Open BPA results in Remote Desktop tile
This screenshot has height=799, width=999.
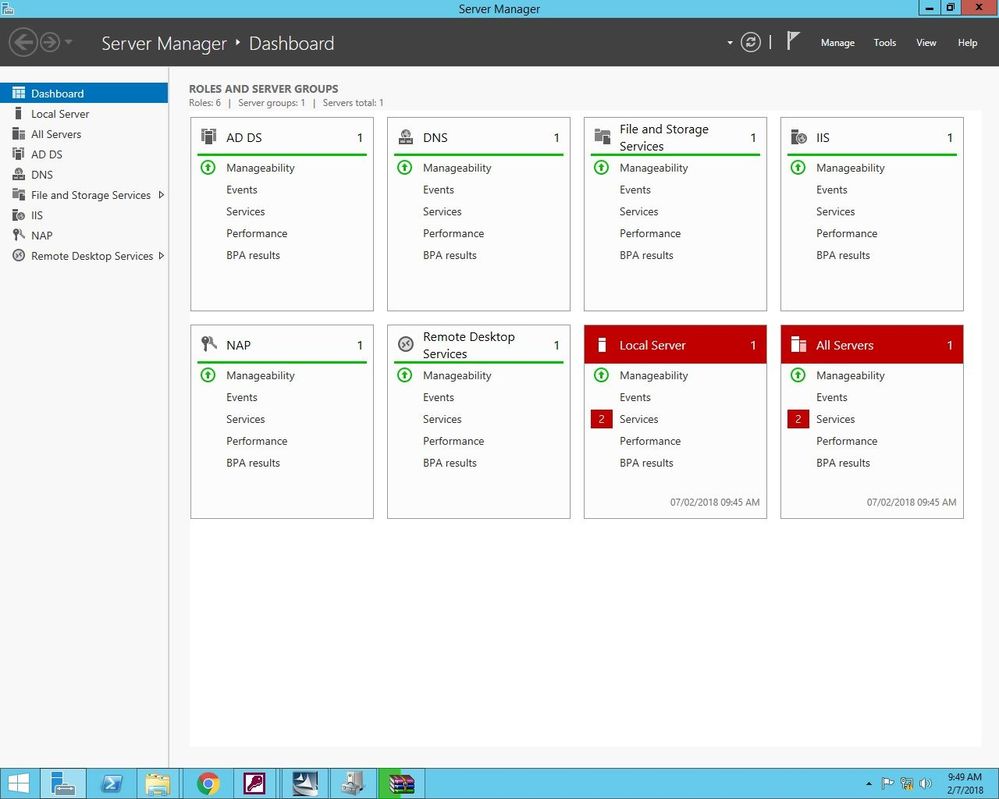[450, 463]
